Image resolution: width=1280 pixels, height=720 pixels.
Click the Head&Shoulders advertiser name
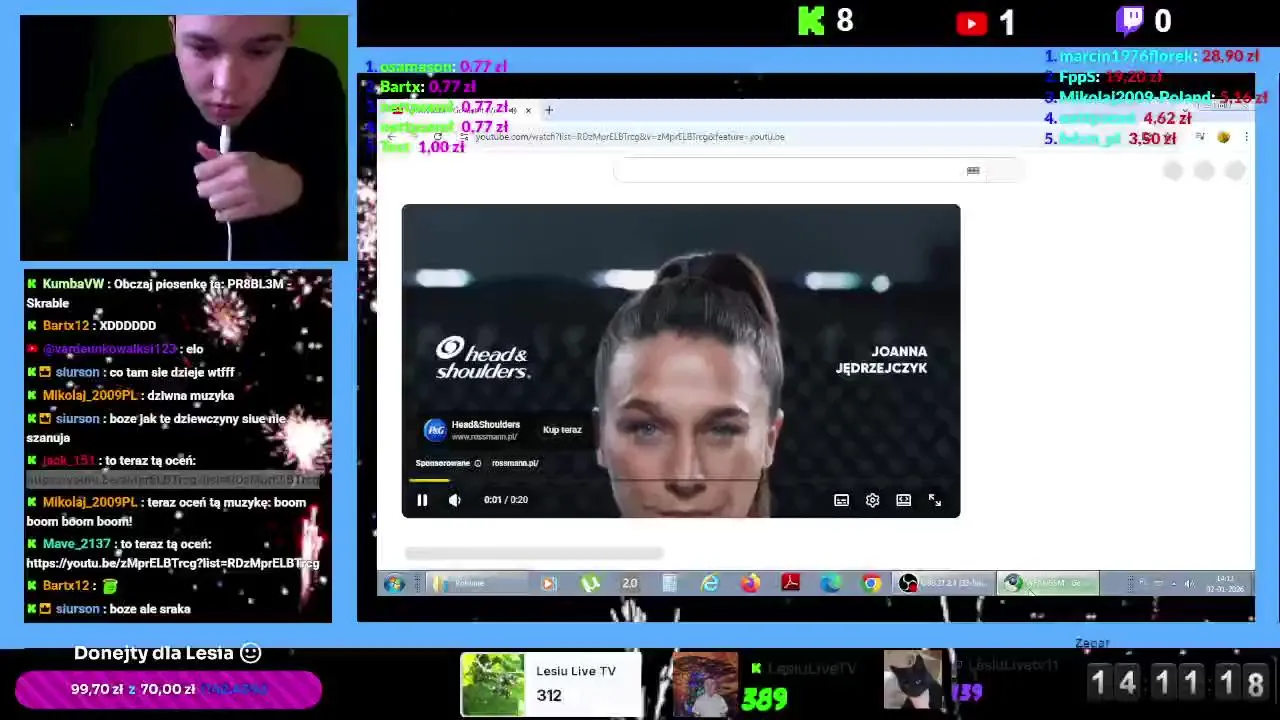pos(485,424)
